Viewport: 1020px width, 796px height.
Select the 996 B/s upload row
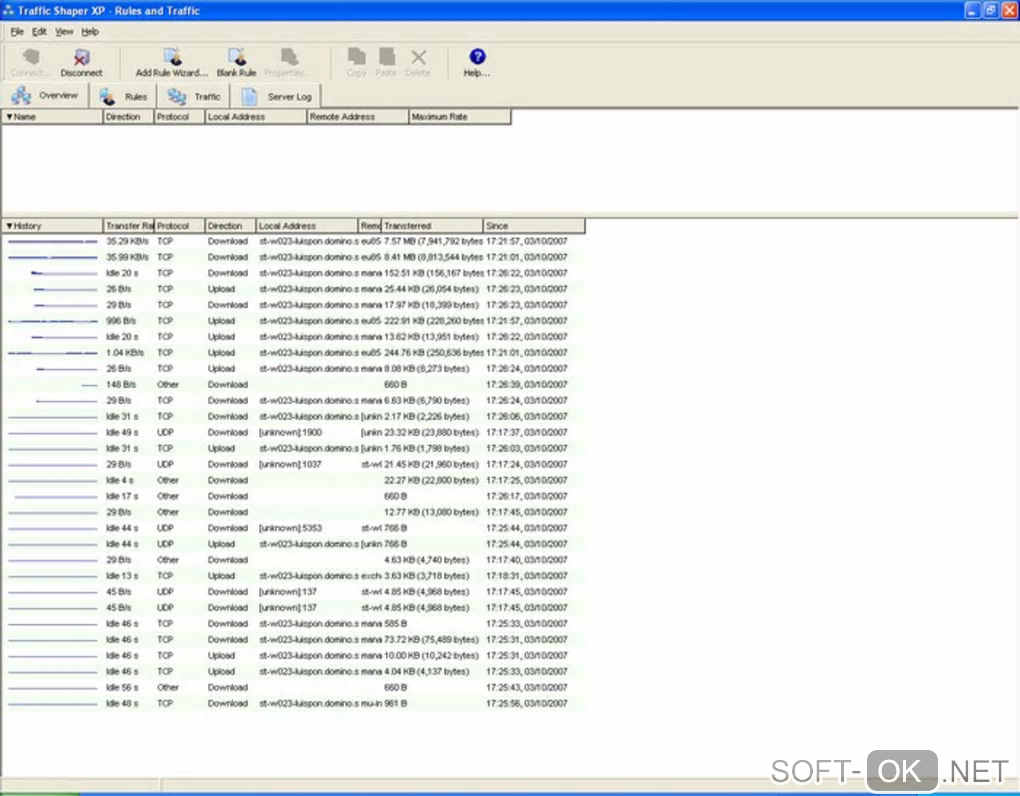[293, 321]
